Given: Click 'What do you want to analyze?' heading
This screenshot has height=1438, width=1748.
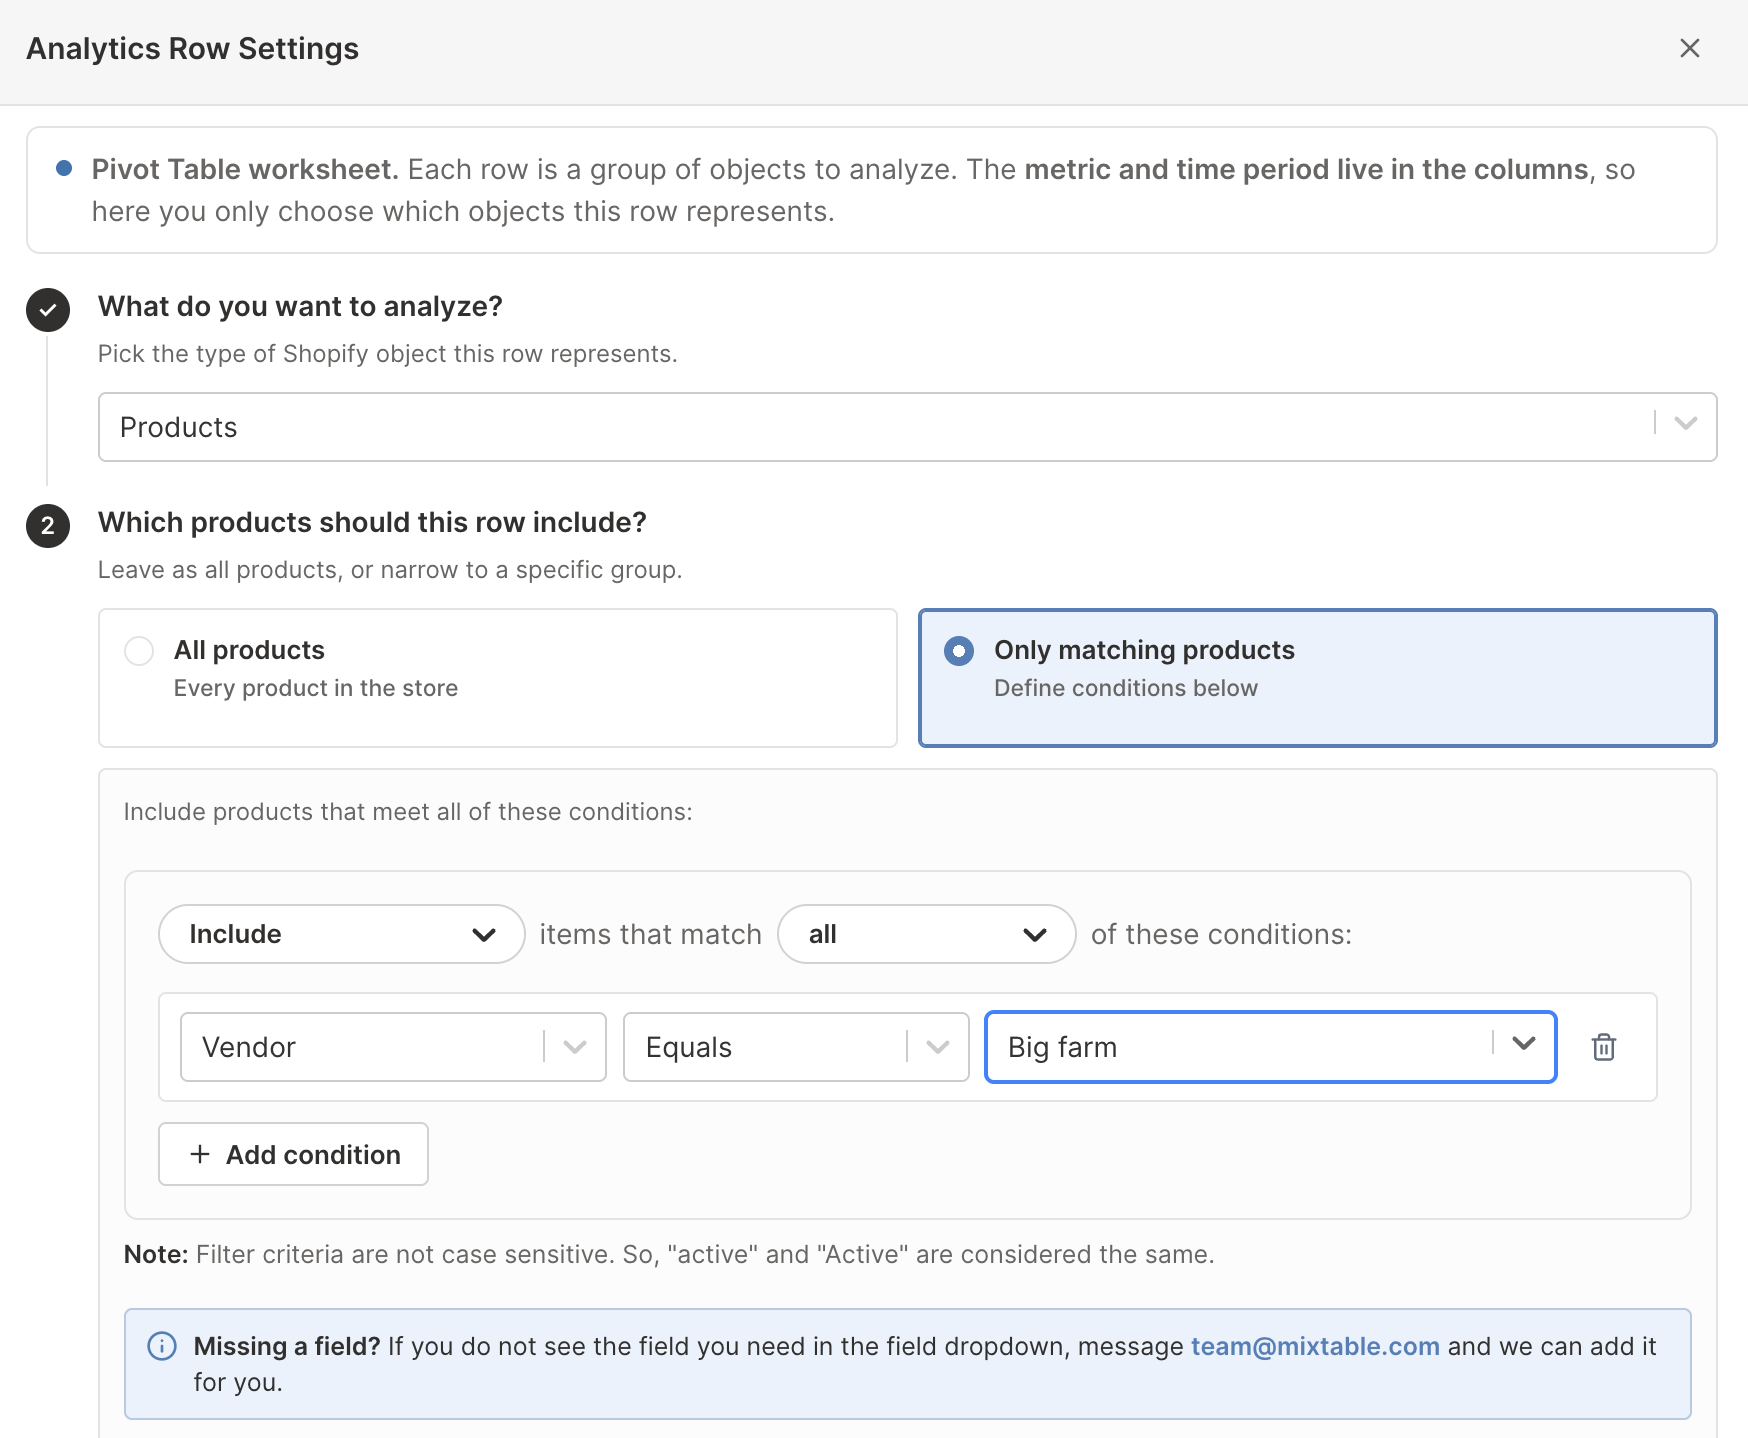Looking at the screenshot, I should [300, 306].
